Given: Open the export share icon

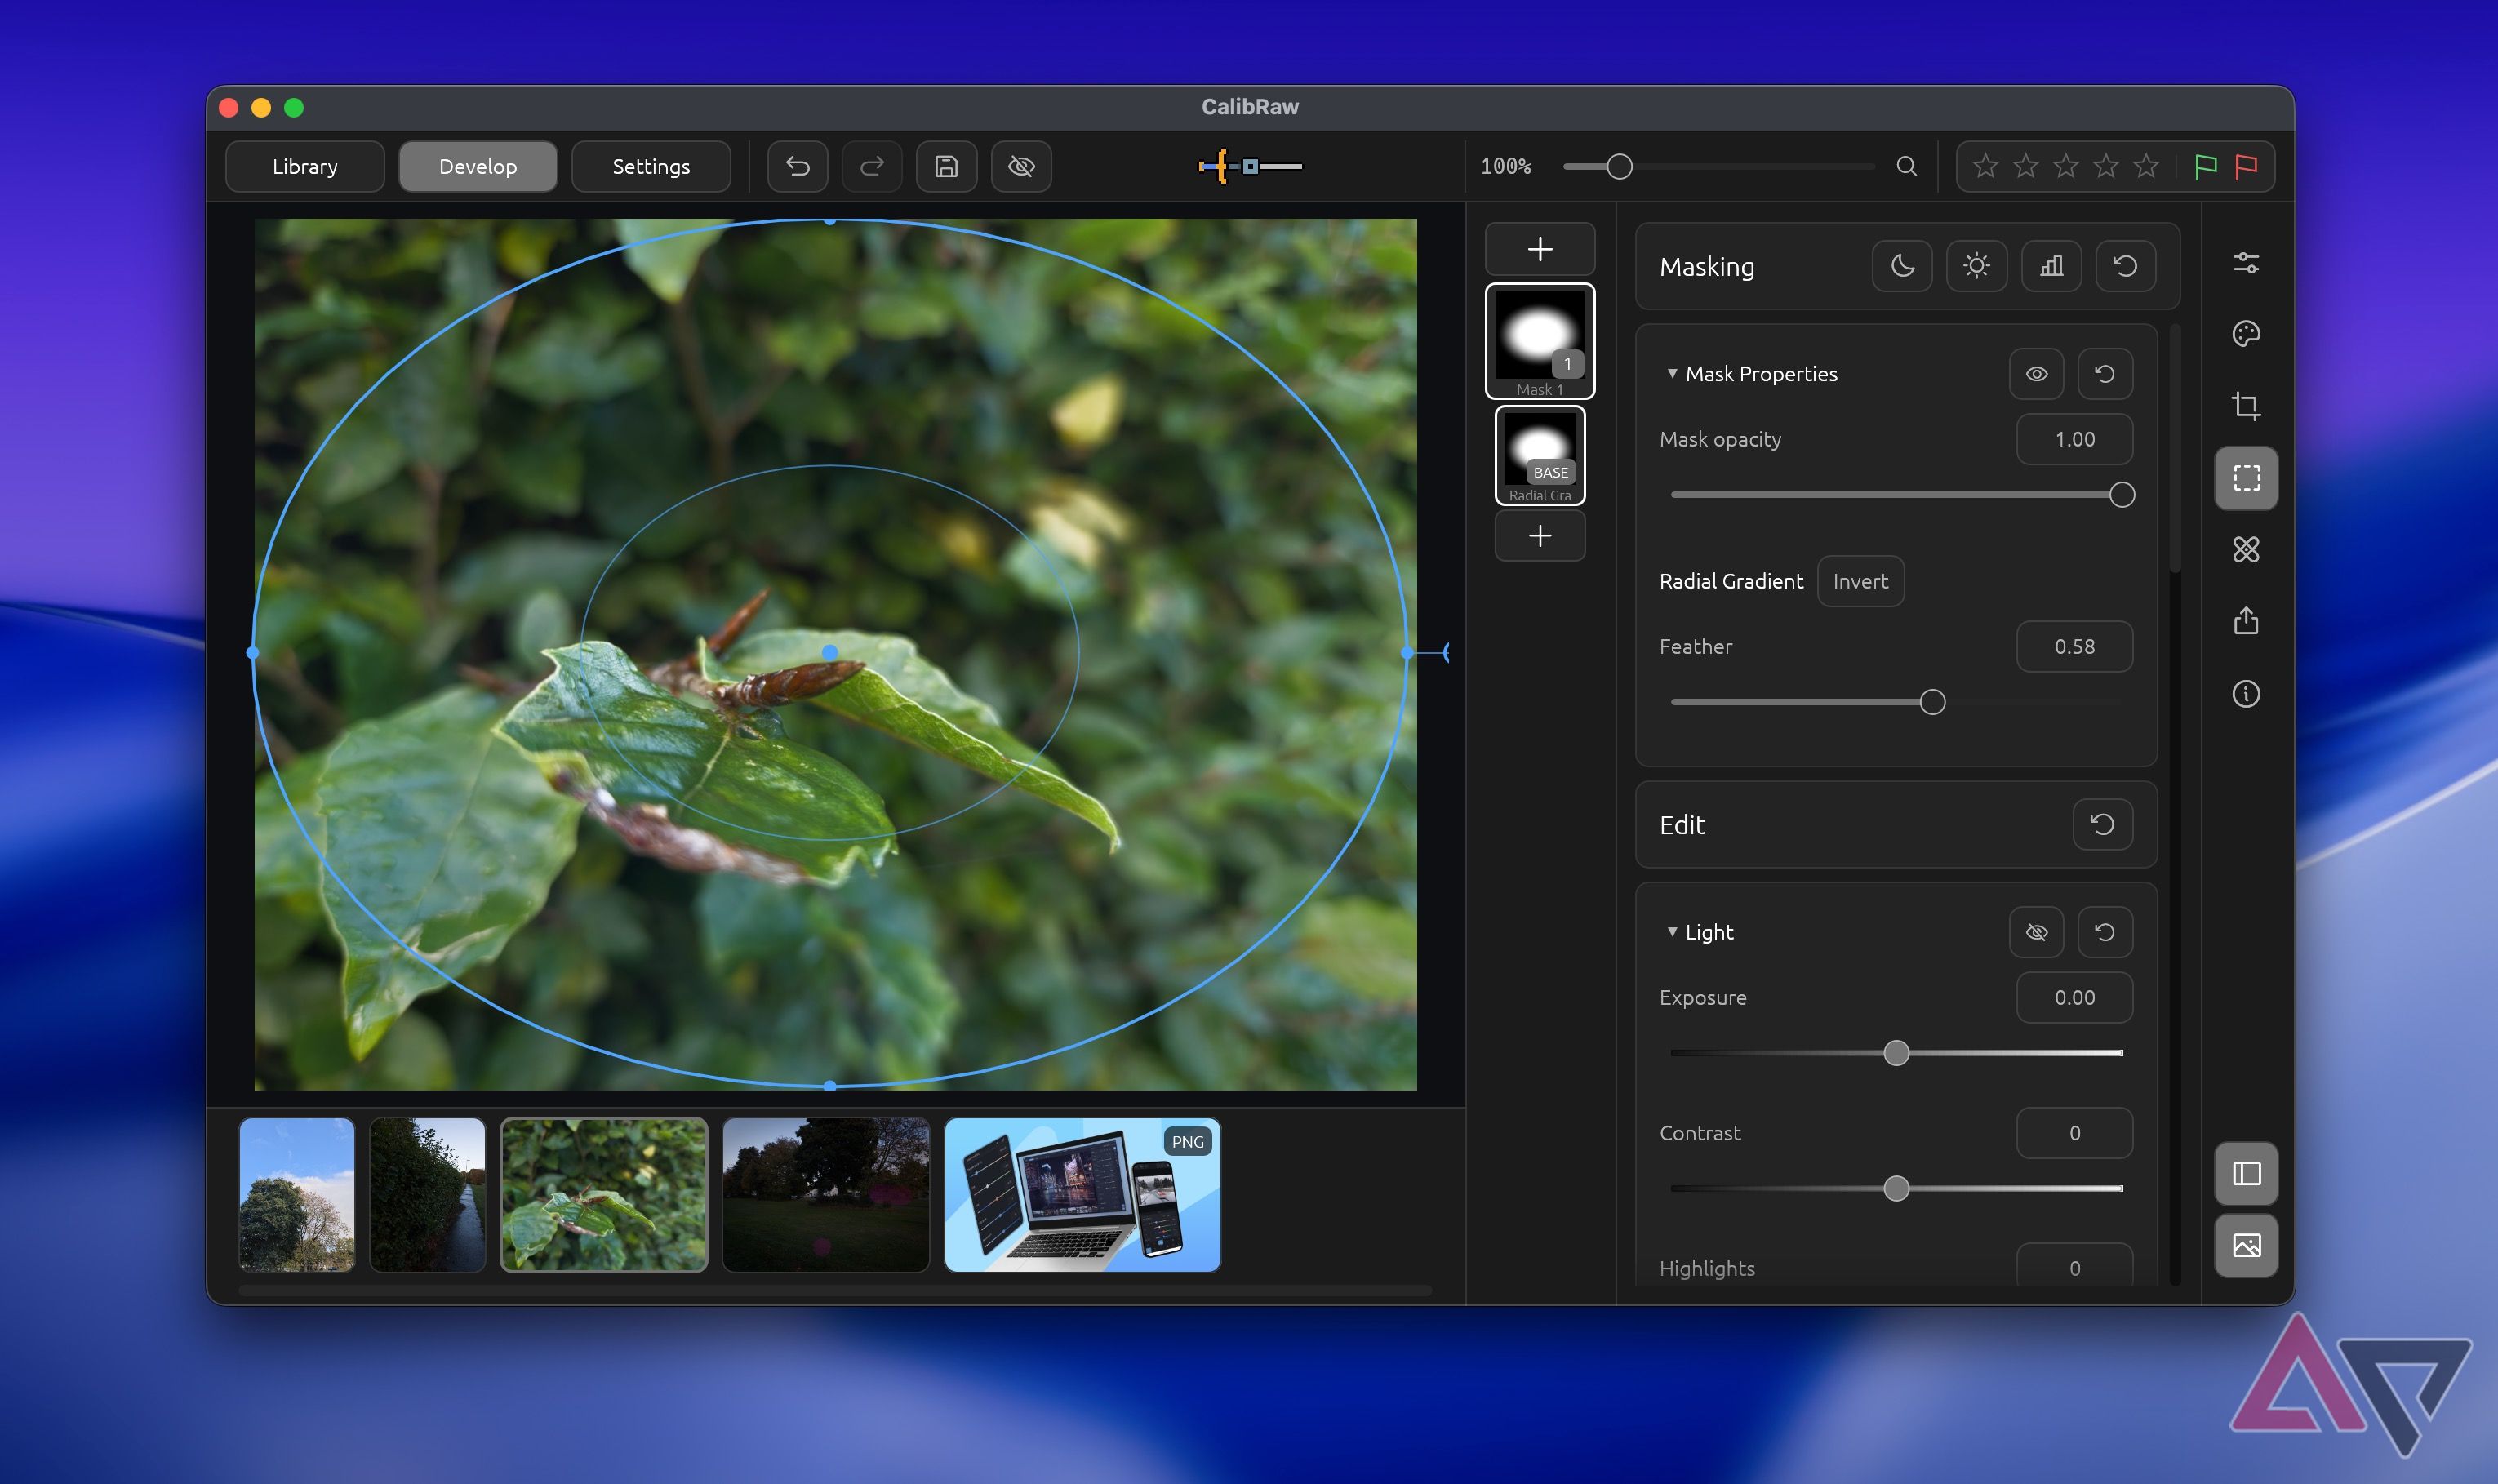Looking at the screenshot, I should [x=2246, y=621].
